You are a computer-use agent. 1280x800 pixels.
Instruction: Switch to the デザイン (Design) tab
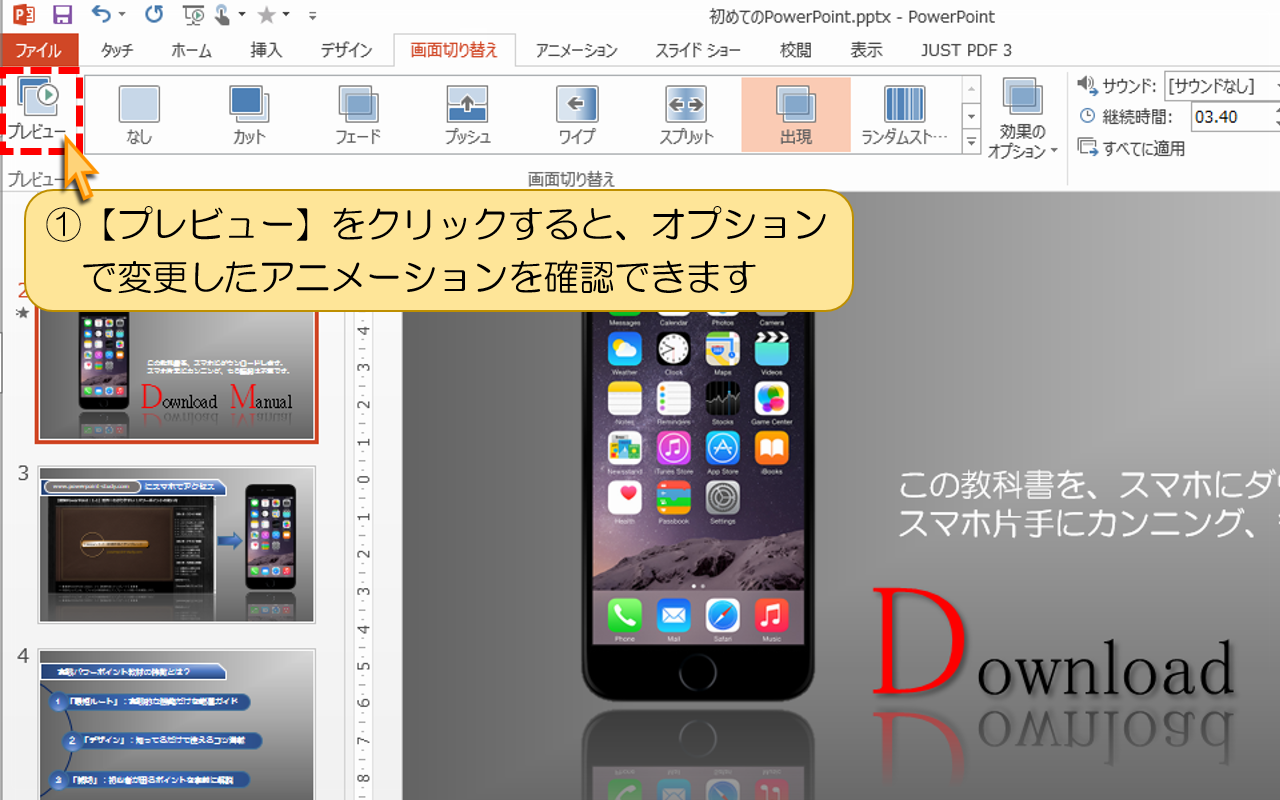346,50
